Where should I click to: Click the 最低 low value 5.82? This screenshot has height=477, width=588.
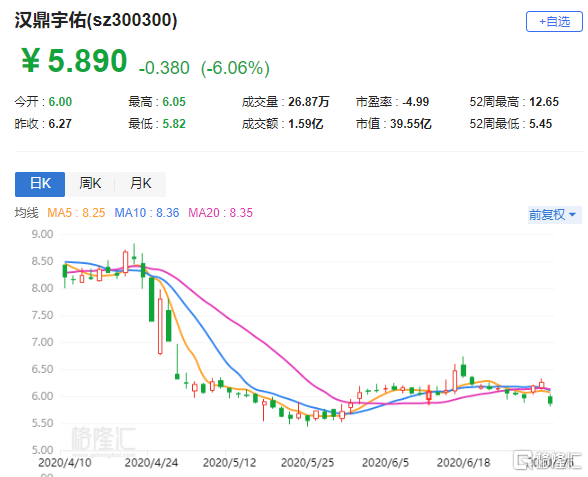[x=174, y=124]
